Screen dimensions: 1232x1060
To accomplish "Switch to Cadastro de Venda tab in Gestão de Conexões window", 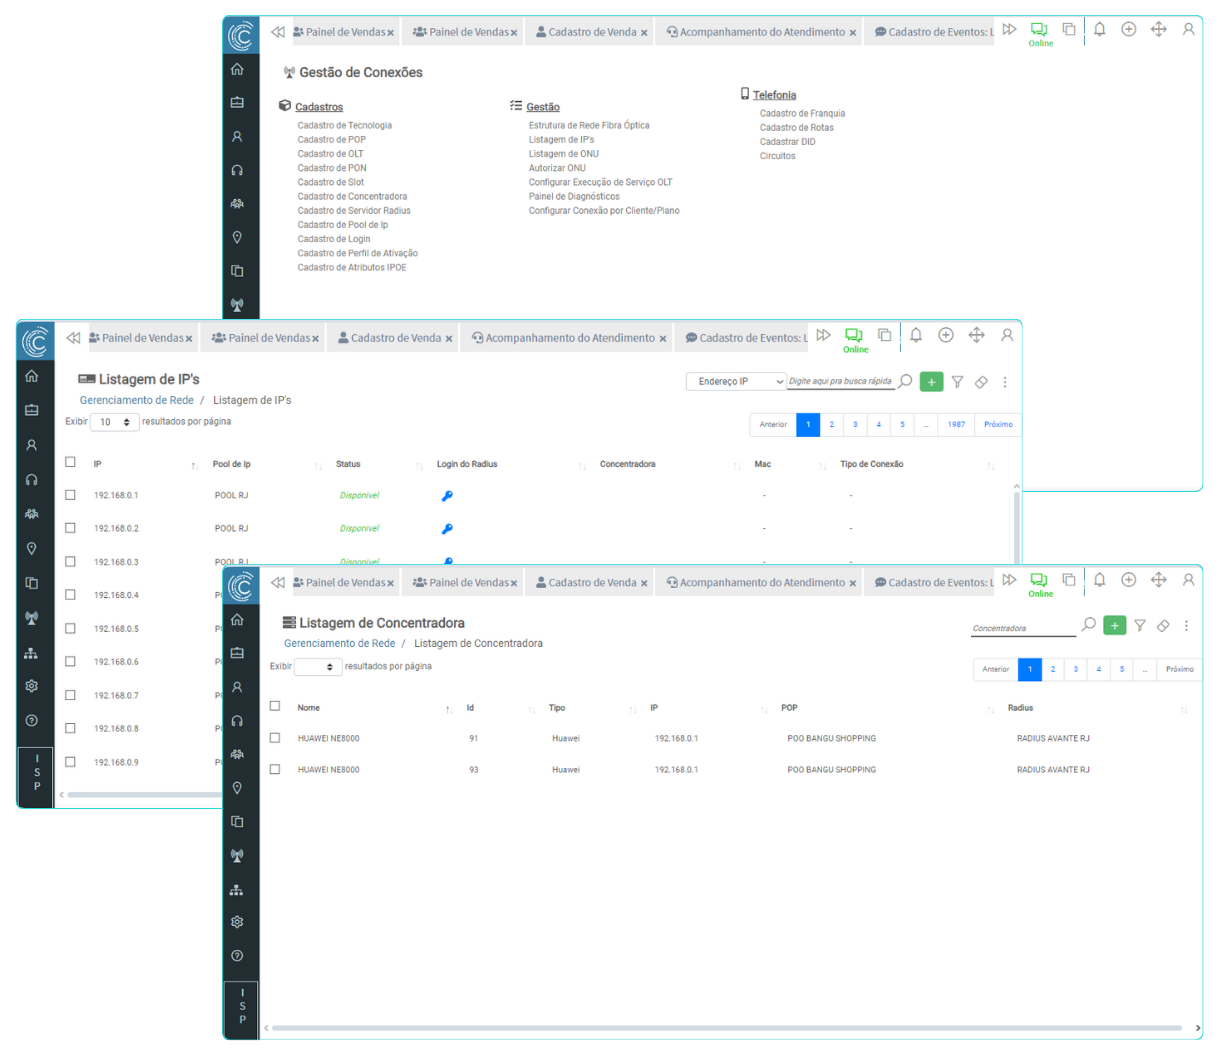I will click(591, 32).
